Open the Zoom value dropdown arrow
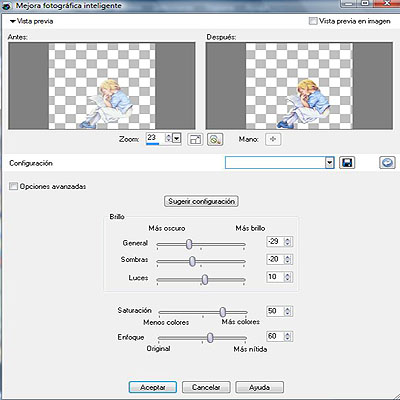Viewport: 400px width, 400px height. pyautogui.click(x=177, y=138)
